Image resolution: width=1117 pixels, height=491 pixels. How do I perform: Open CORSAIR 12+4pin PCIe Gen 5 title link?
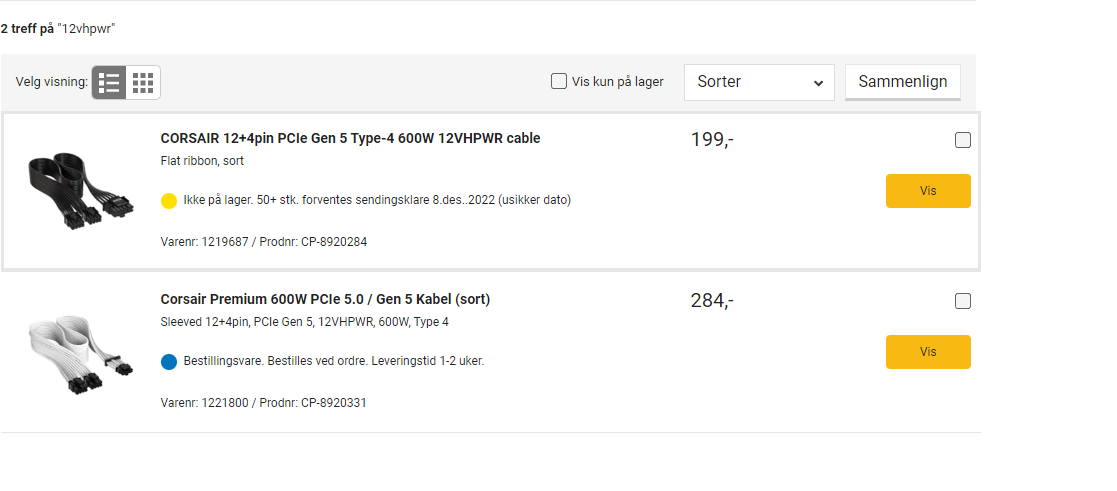click(x=350, y=138)
